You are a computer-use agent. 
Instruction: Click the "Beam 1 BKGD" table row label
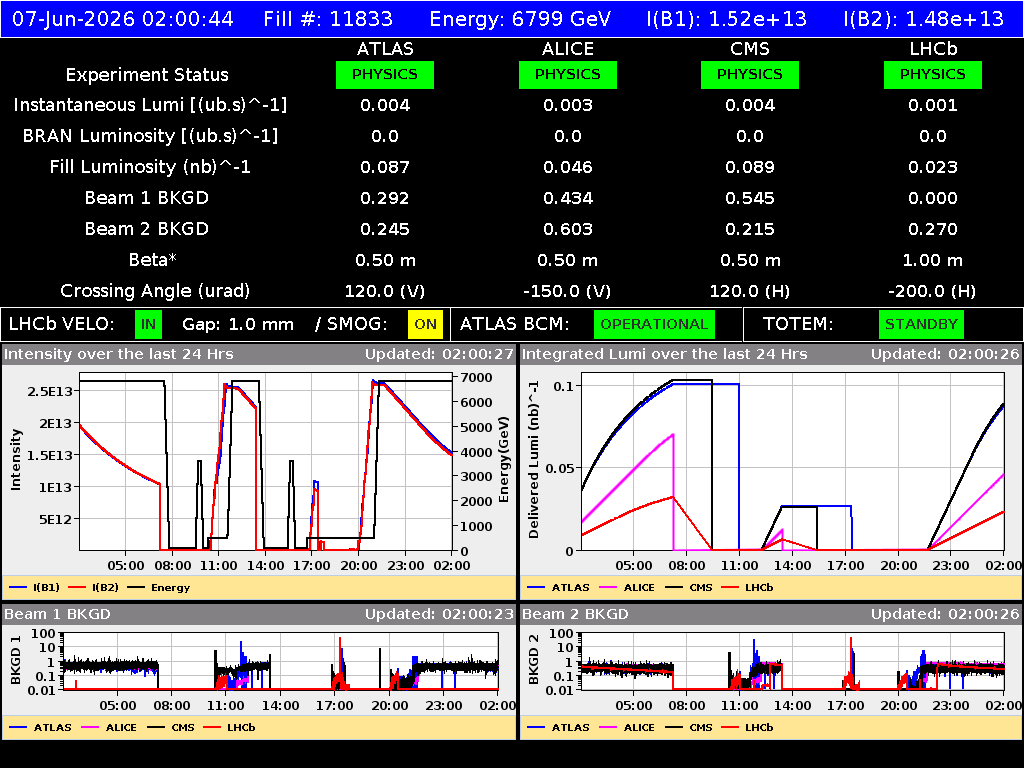tap(147, 198)
